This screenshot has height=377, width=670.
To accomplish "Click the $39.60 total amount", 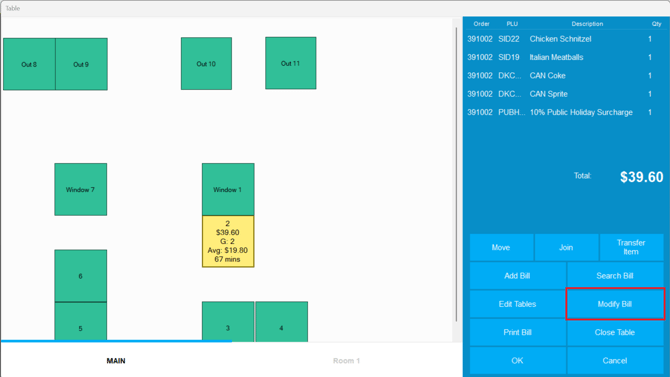I will 641,177.
